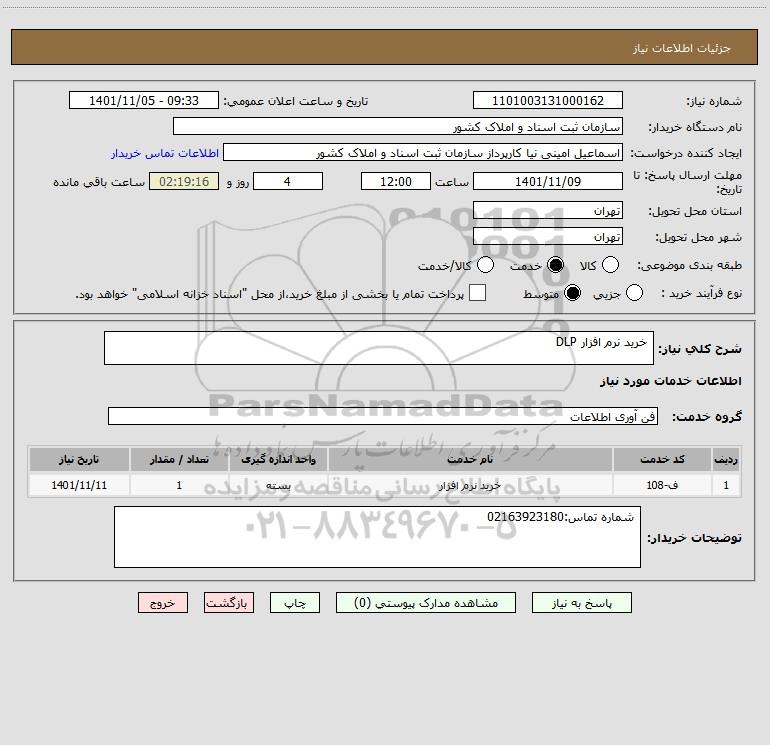Click buyer notes textarea with phone number
The image size is (770, 745).
377,537
